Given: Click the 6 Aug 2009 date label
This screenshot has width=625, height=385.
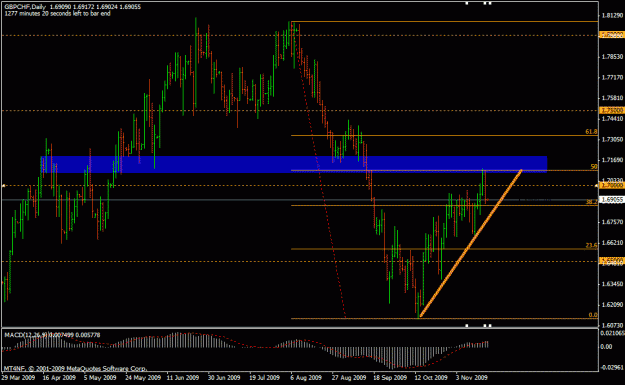Looking at the screenshot, I should pyautogui.click(x=306, y=377).
